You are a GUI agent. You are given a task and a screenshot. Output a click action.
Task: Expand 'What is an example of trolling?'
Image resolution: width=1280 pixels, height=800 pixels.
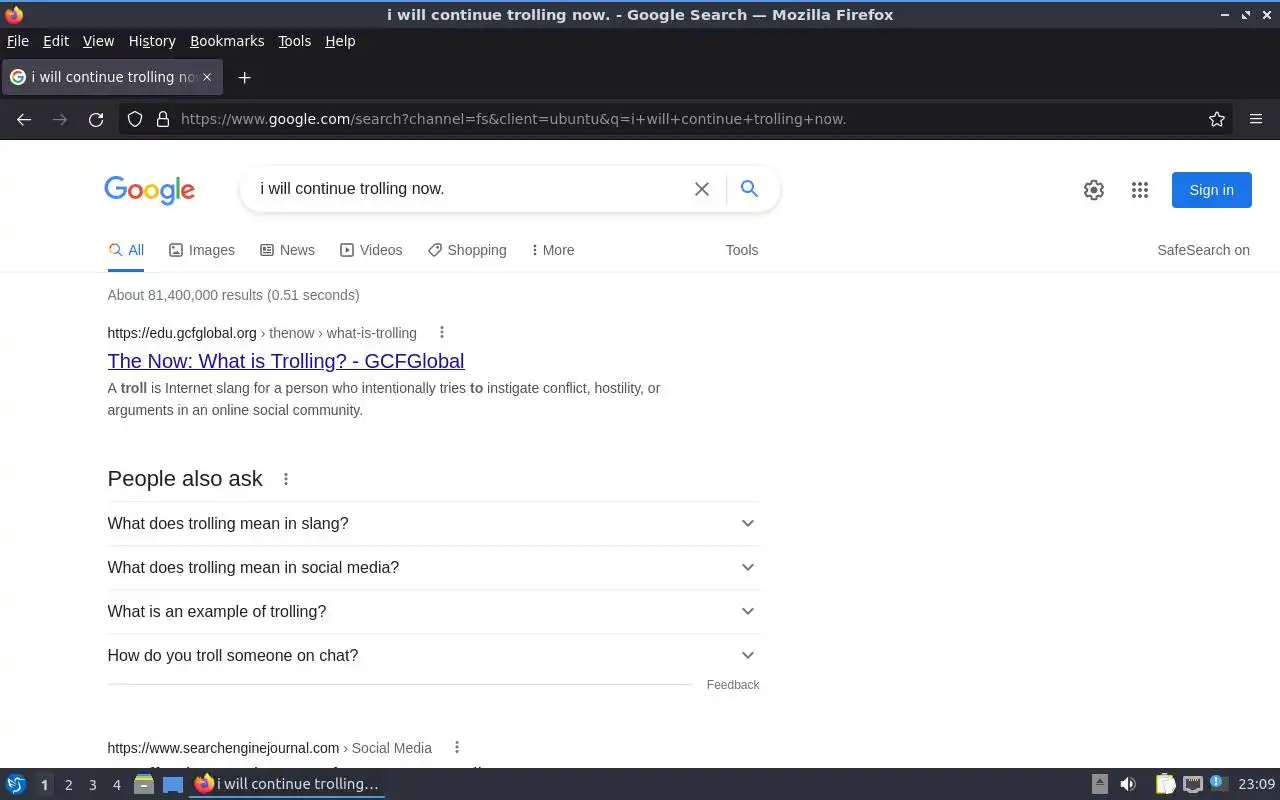coord(433,612)
